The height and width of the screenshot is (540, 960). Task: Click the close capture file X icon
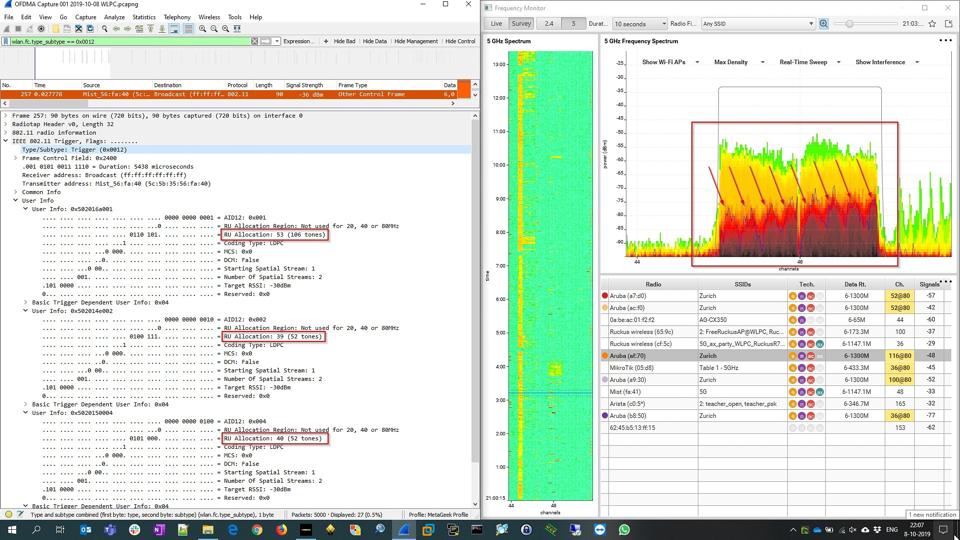[78, 29]
